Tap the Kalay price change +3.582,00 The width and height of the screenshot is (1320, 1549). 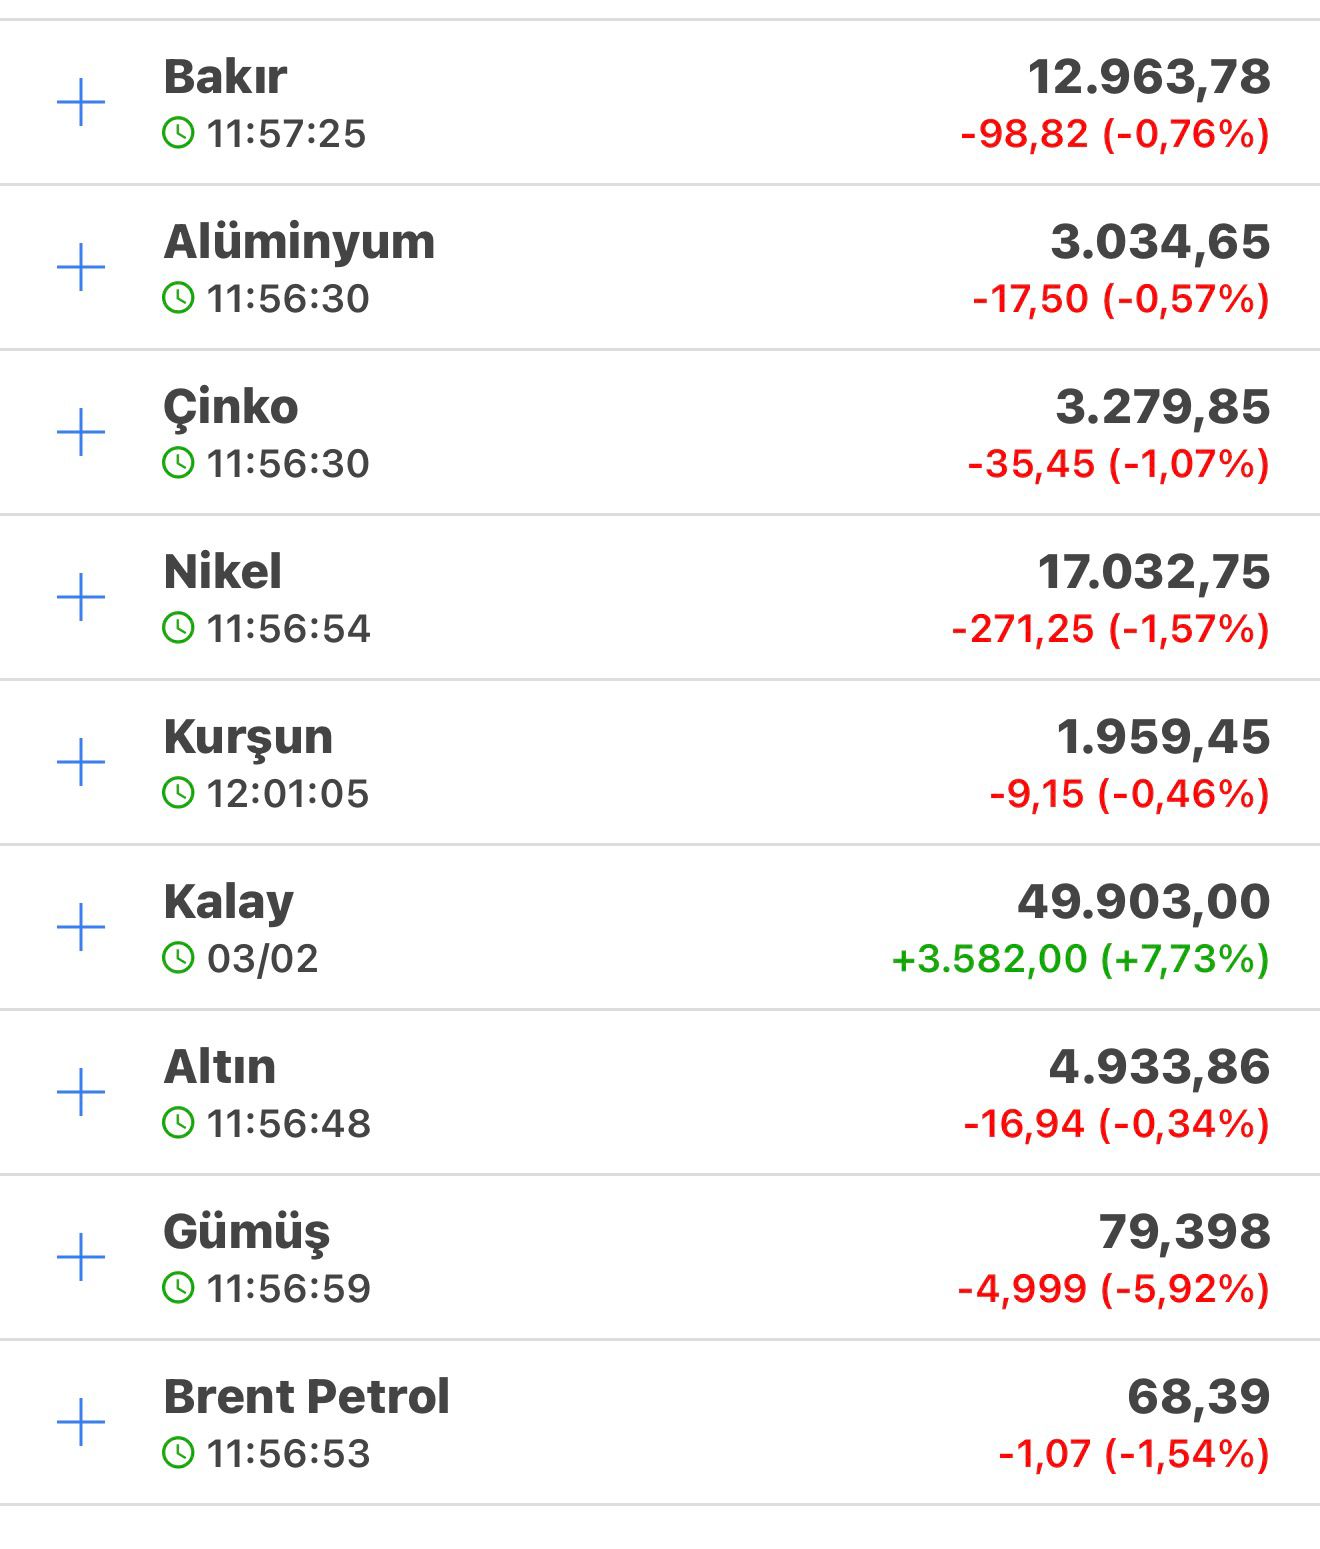click(988, 959)
